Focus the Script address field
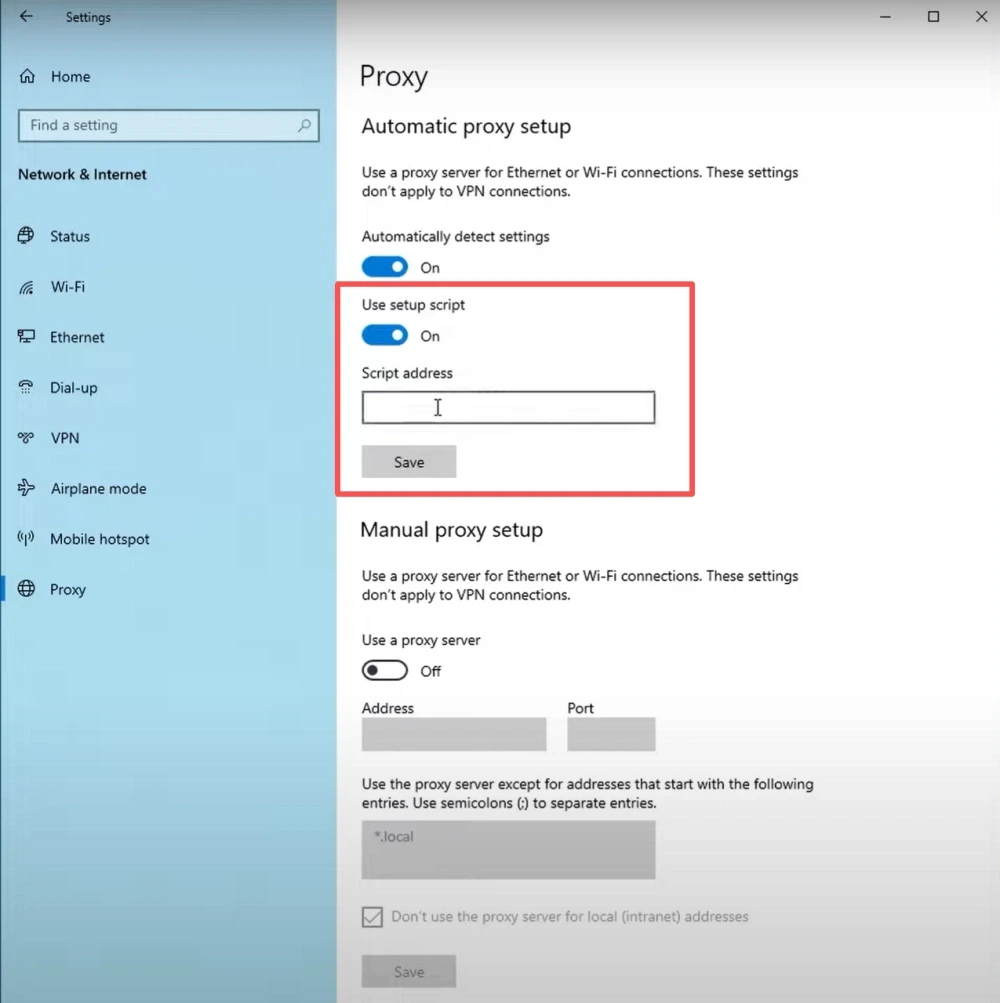The width and height of the screenshot is (1000, 1003). click(508, 407)
